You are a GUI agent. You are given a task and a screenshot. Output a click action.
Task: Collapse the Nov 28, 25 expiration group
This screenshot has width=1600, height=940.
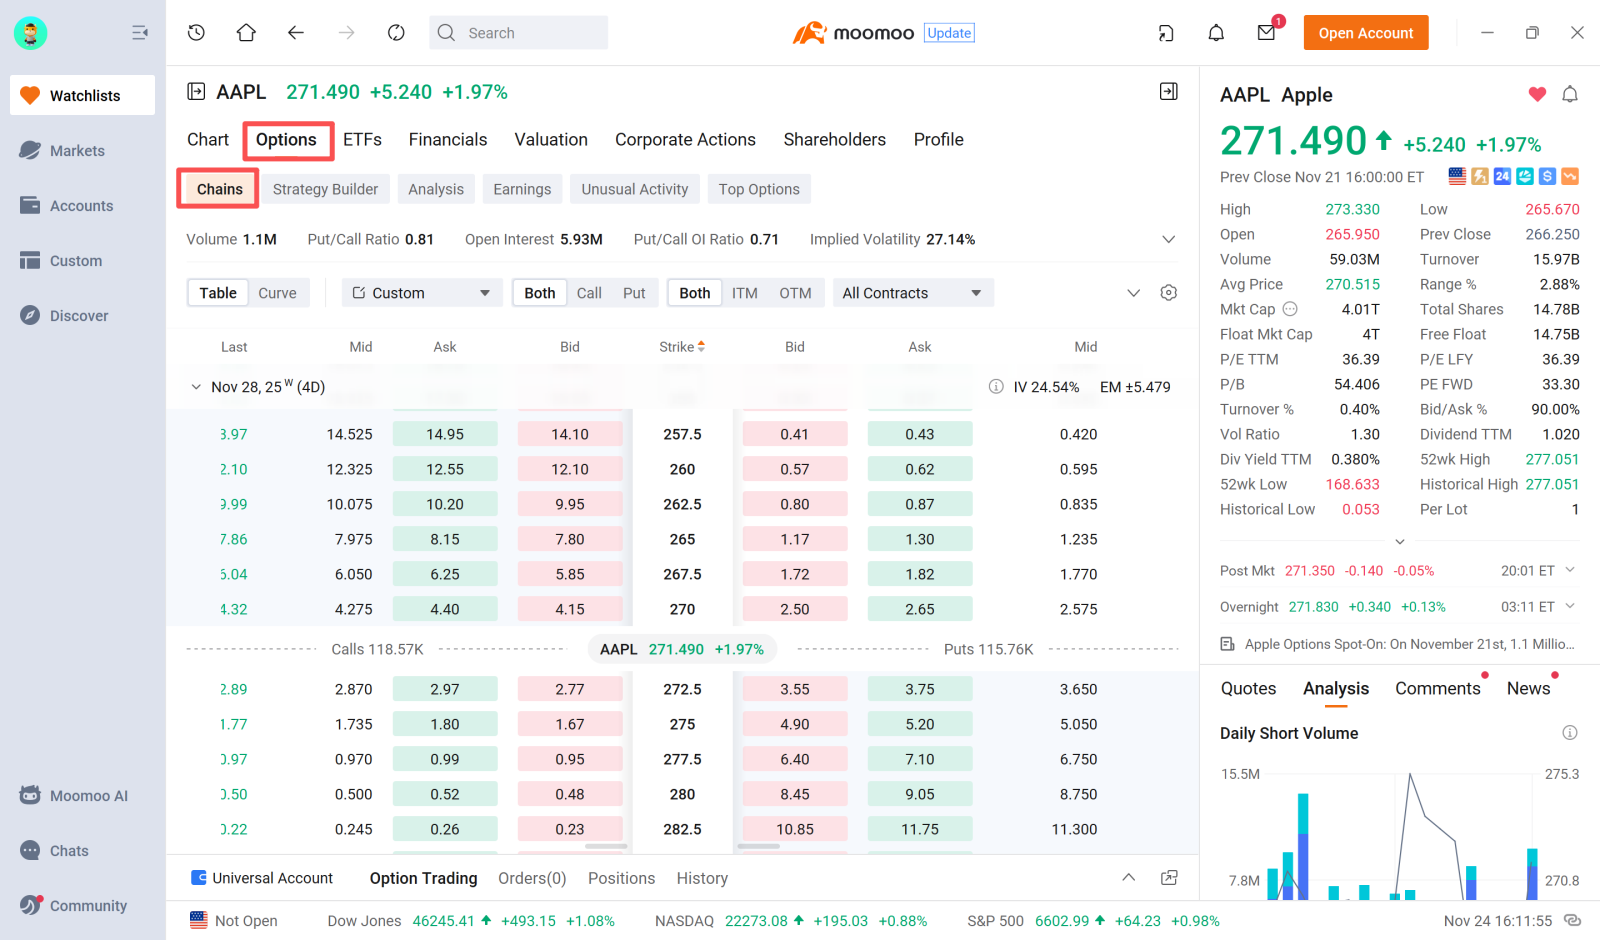[196, 387]
